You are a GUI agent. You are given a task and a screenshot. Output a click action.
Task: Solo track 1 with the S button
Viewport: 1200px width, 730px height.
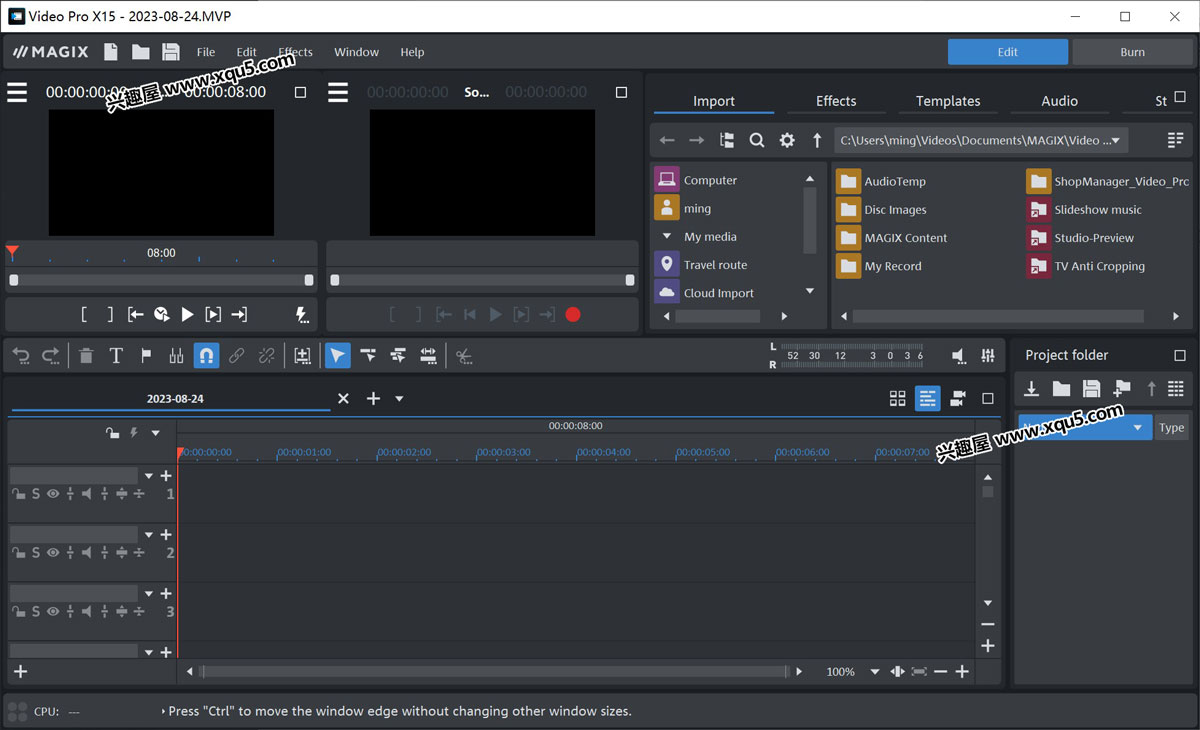click(x=36, y=494)
